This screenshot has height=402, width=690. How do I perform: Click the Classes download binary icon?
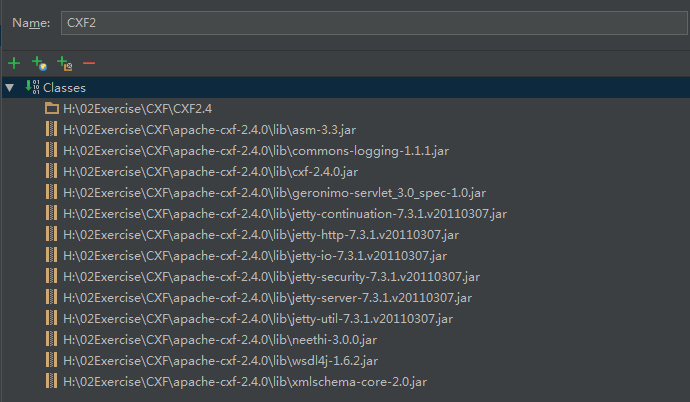32,87
